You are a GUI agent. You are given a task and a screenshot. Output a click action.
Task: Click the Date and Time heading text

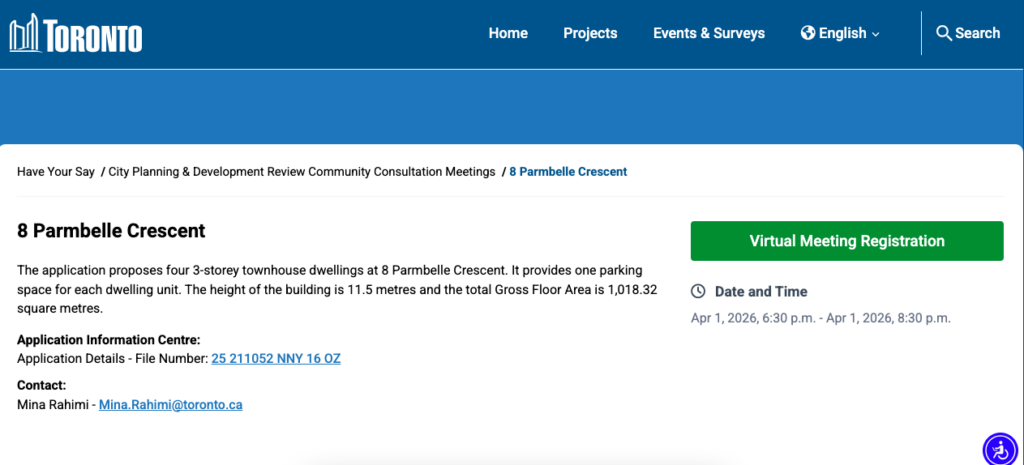pos(760,292)
